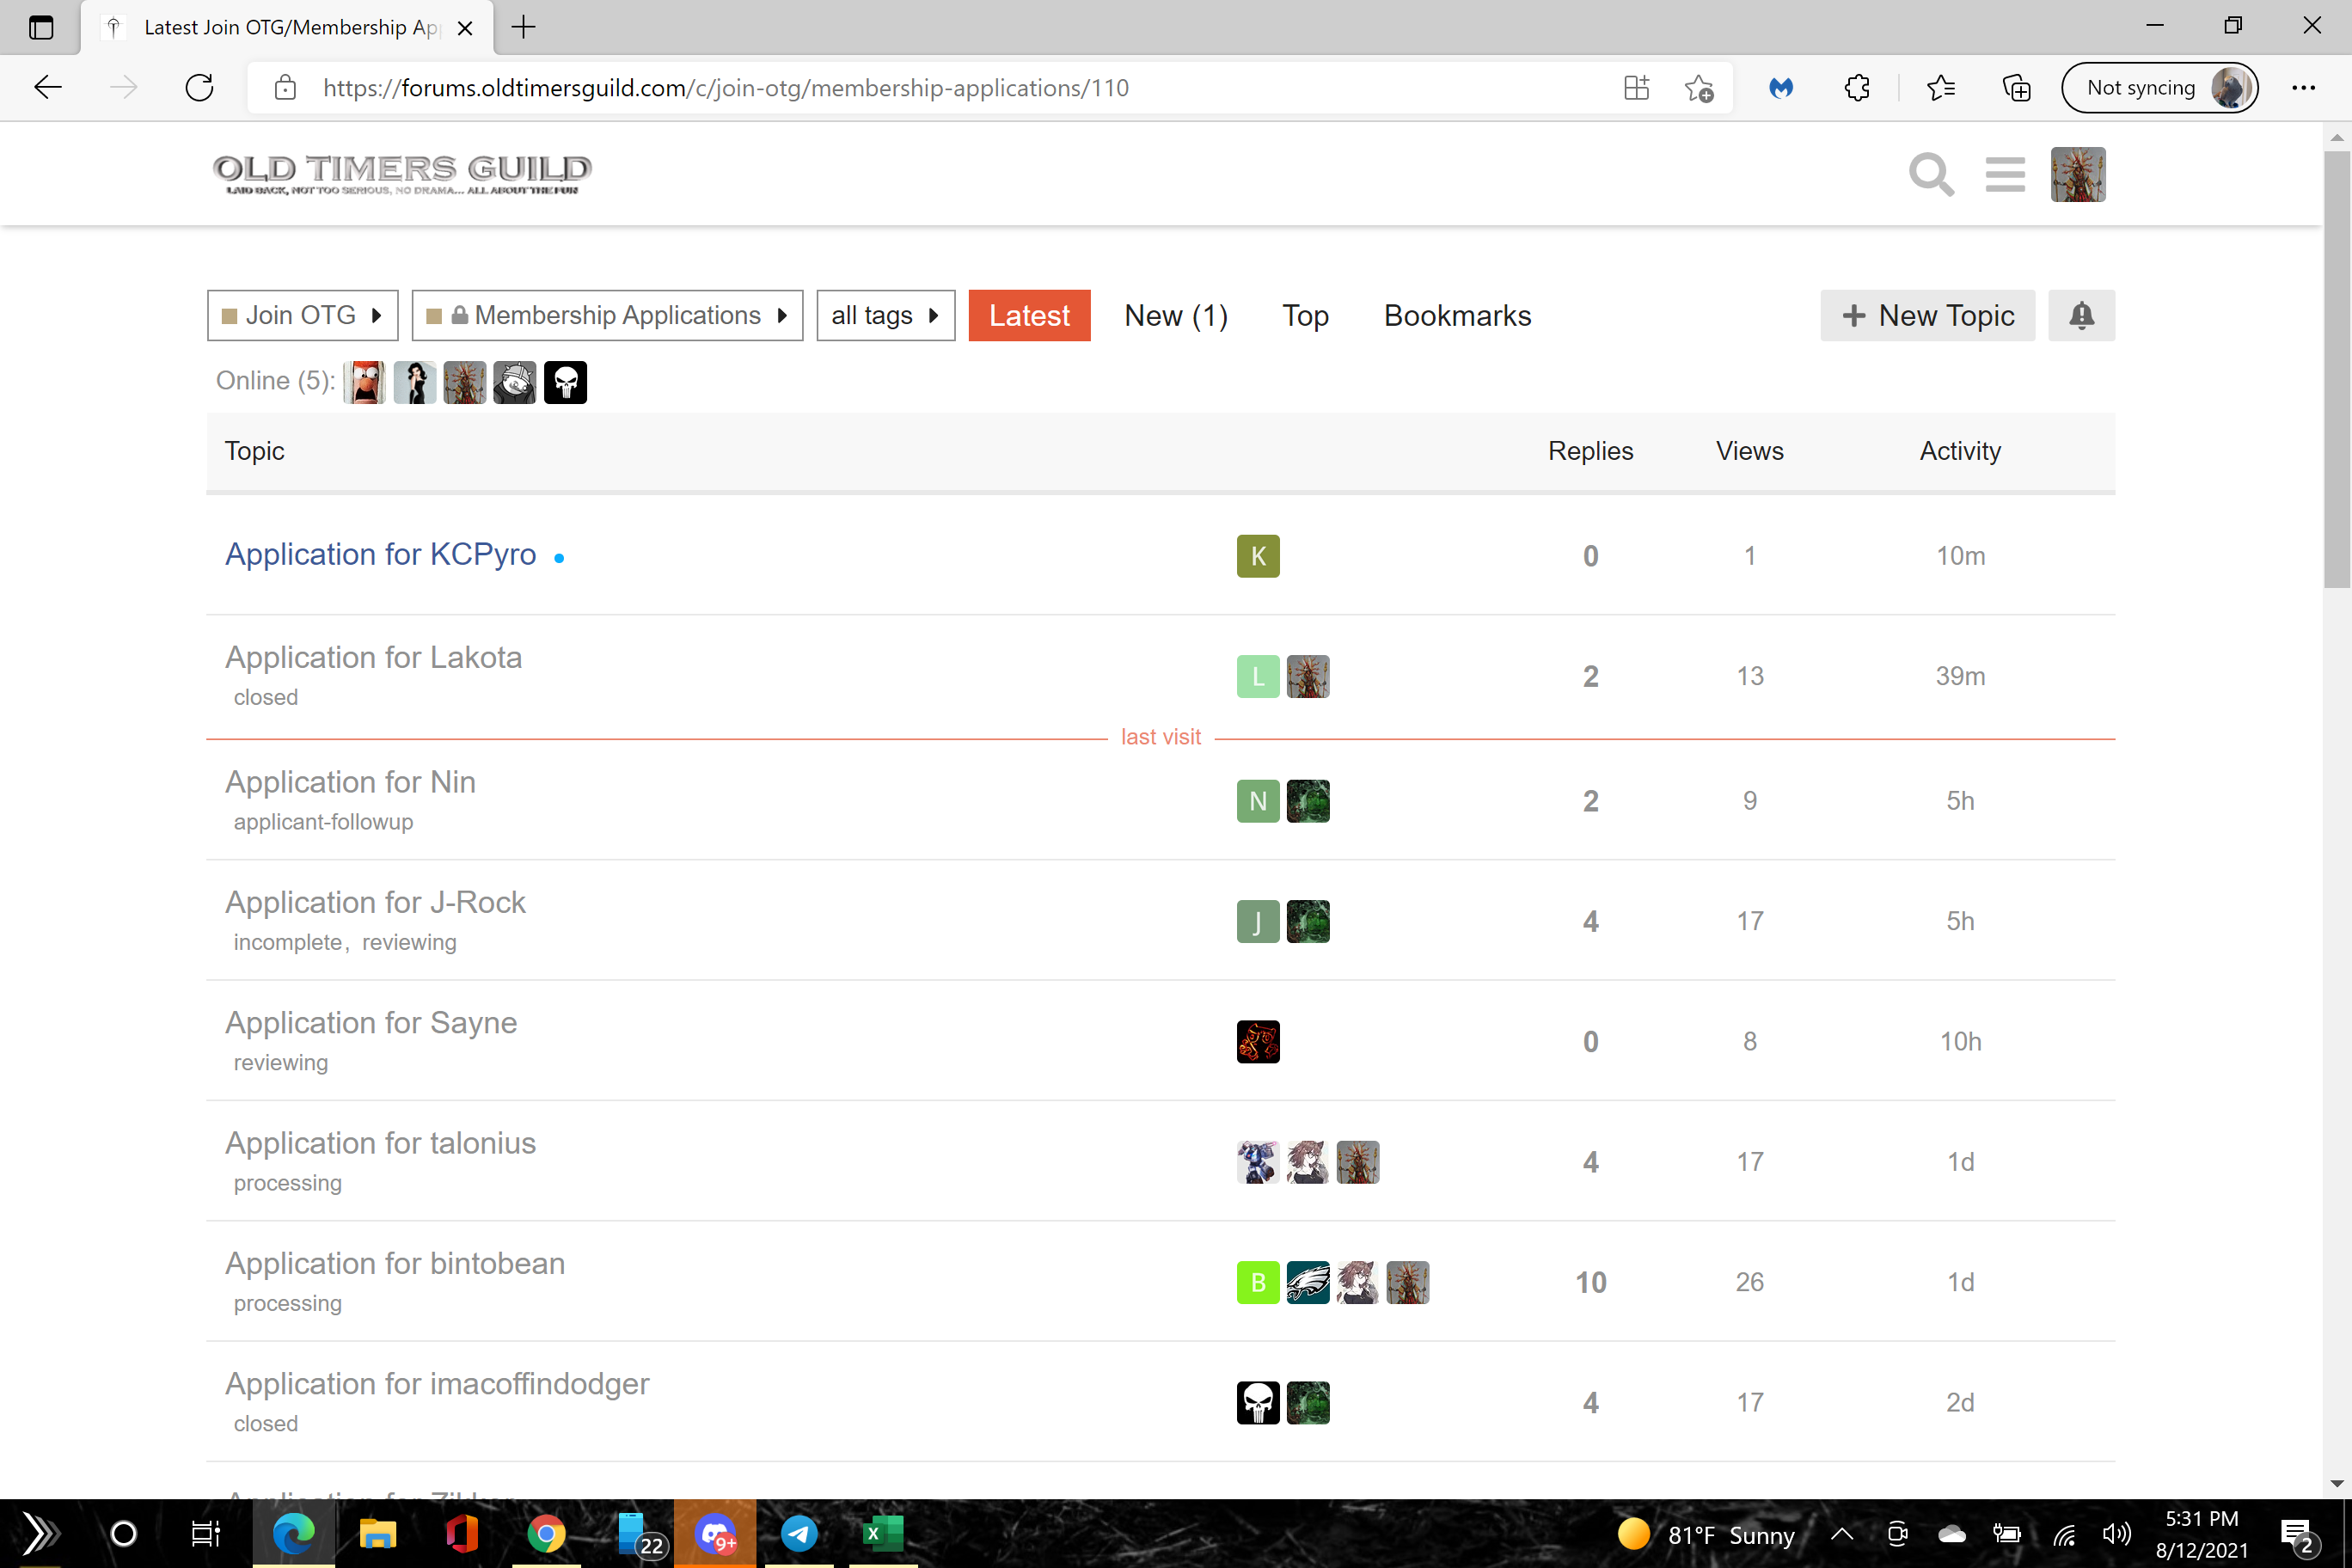The image size is (2352, 1568).
Task: Click green K avatar on KCPyro row
Action: pos(1257,556)
